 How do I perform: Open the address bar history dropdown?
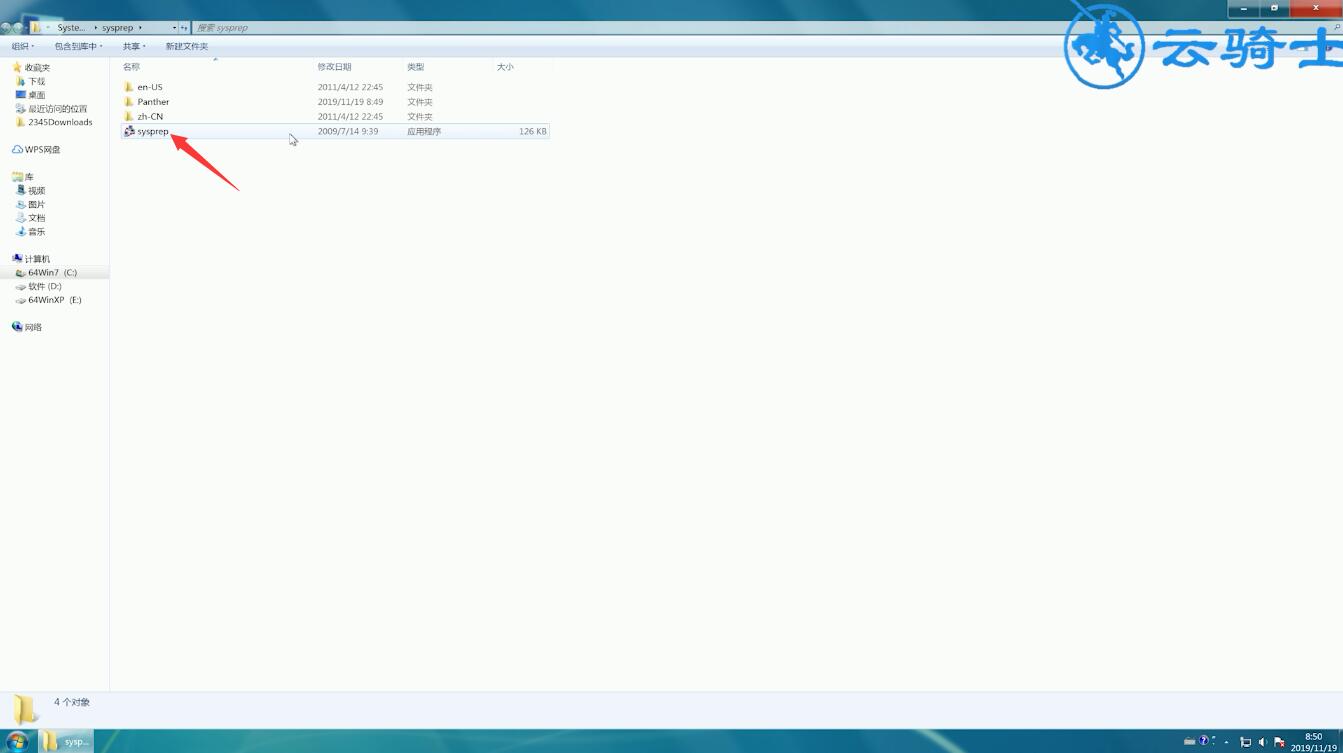[174, 28]
